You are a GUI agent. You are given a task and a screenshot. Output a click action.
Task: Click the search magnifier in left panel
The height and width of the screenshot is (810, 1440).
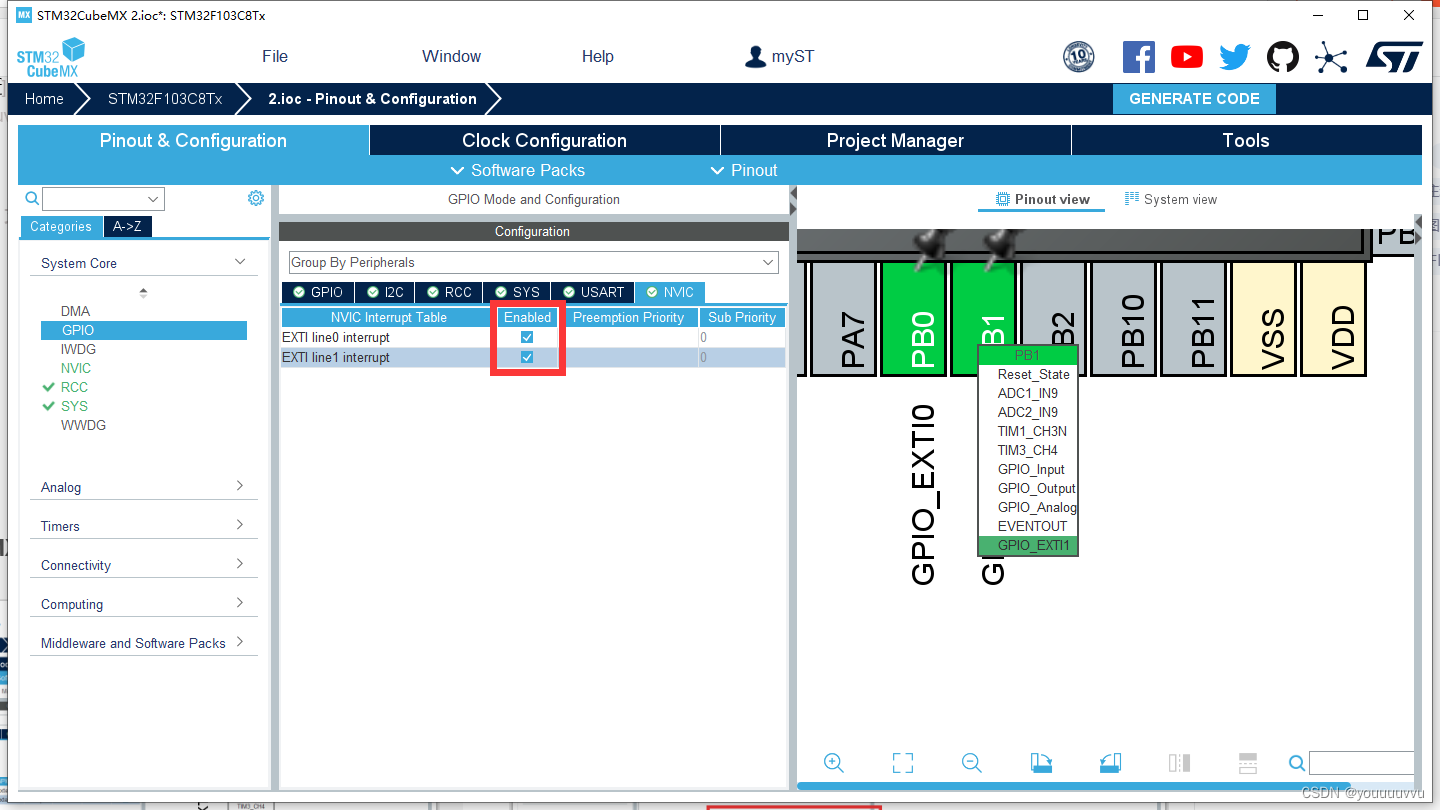32,199
